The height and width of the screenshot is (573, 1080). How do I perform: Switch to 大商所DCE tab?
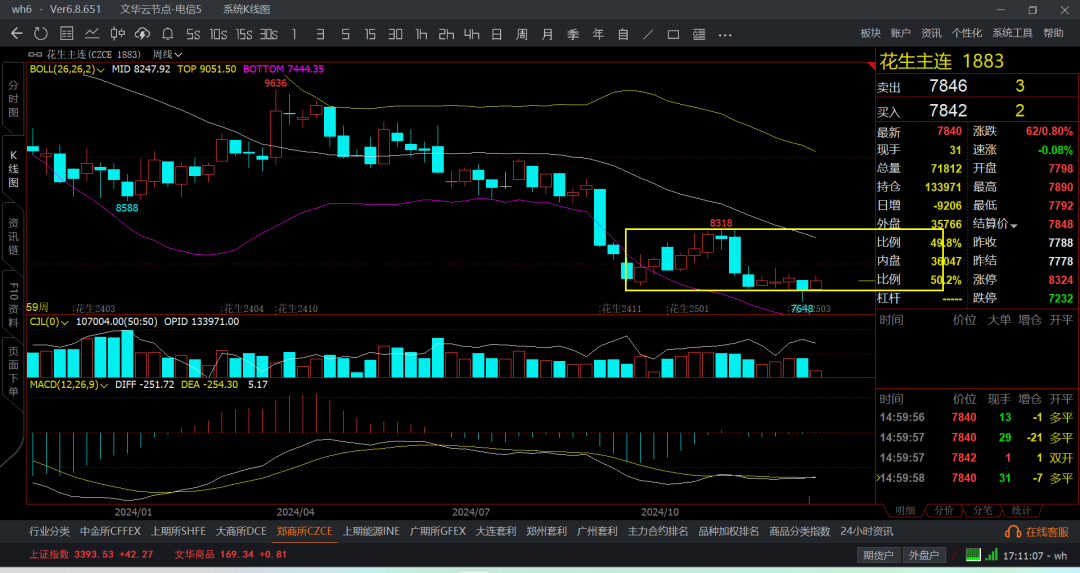coord(241,531)
